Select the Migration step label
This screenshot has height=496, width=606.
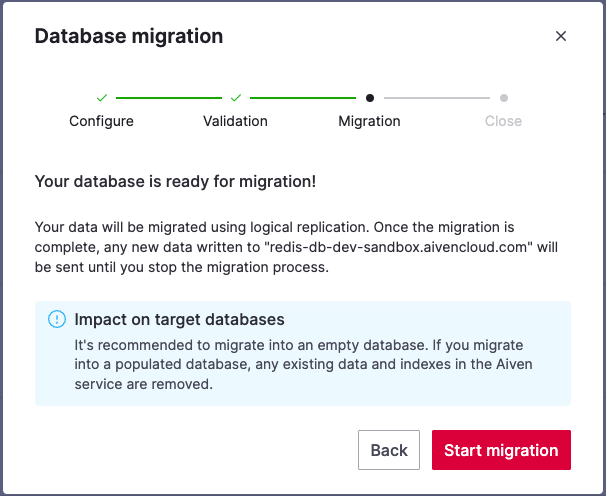click(x=369, y=121)
